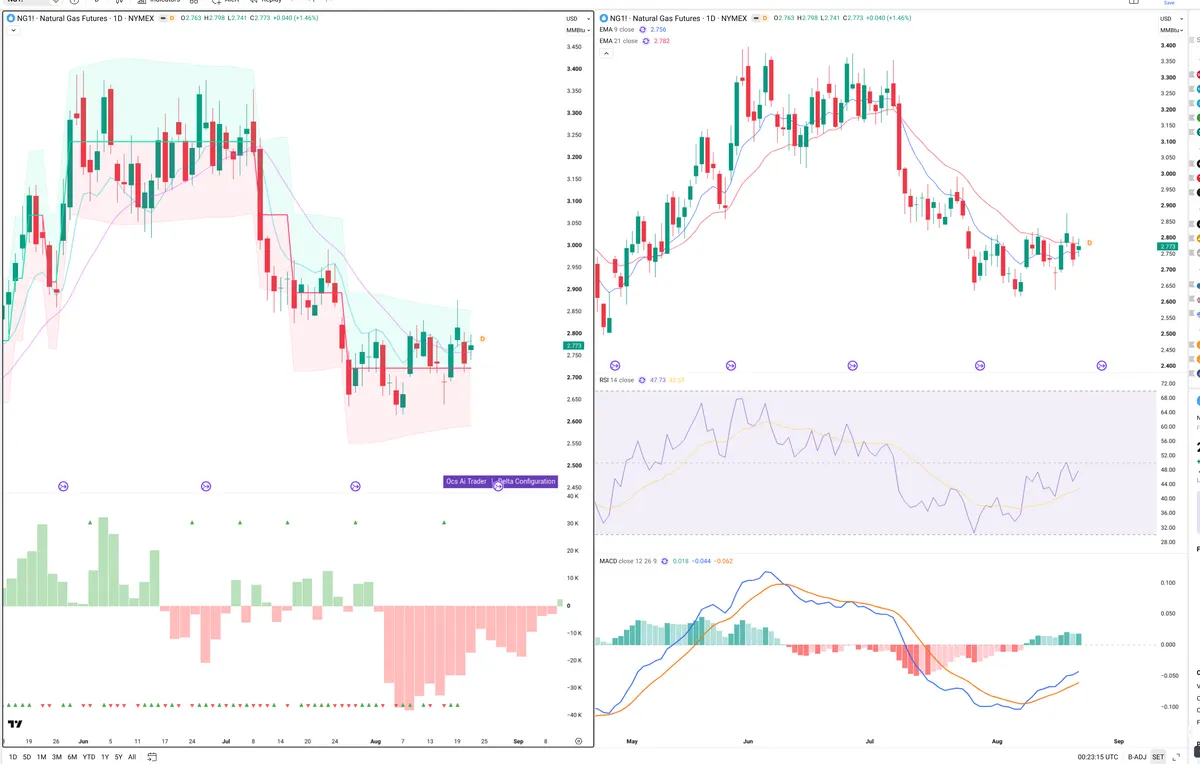Click the fourth event marker on the right chart
1200x764 pixels.
tap(980, 366)
